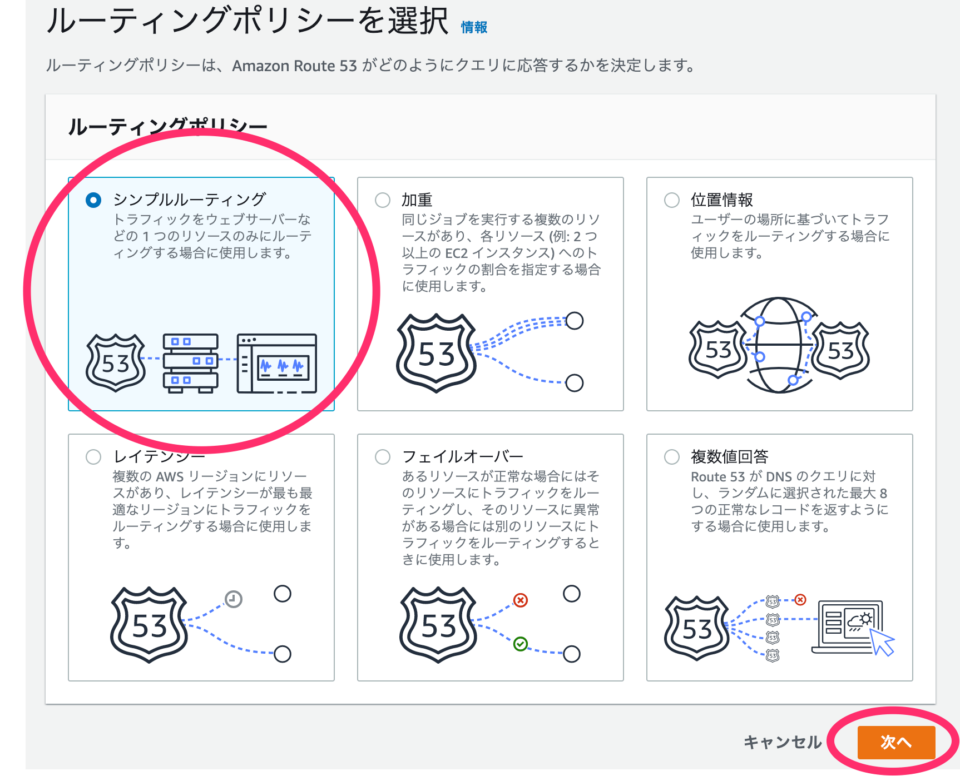This screenshot has height=776, width=960.
Task: Select the 加重 routing radio button
Action: click(383, 200)
